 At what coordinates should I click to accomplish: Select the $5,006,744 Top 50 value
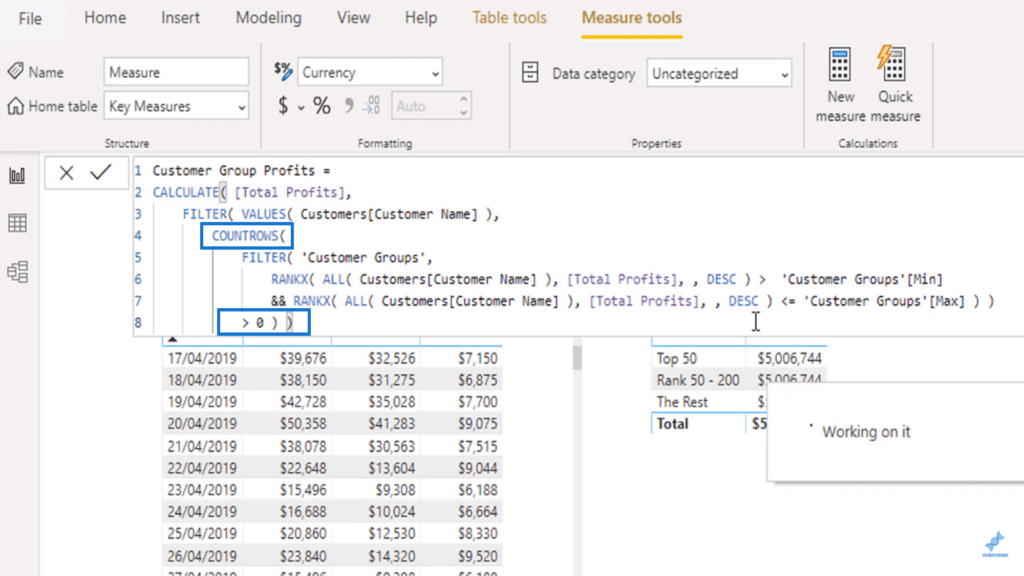tap(789, 359)
